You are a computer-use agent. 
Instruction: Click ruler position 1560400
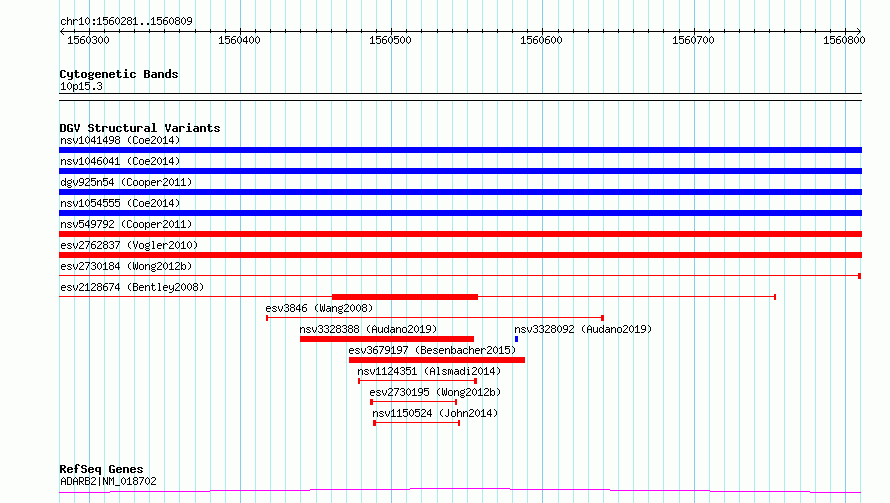tap(239, 40)
